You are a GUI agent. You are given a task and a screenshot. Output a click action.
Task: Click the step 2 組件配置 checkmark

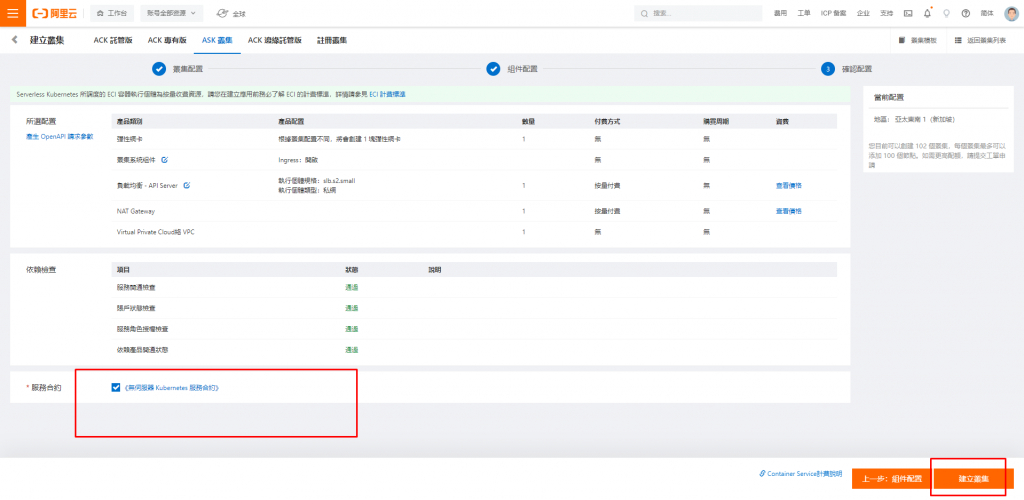[x=493, y=69]
